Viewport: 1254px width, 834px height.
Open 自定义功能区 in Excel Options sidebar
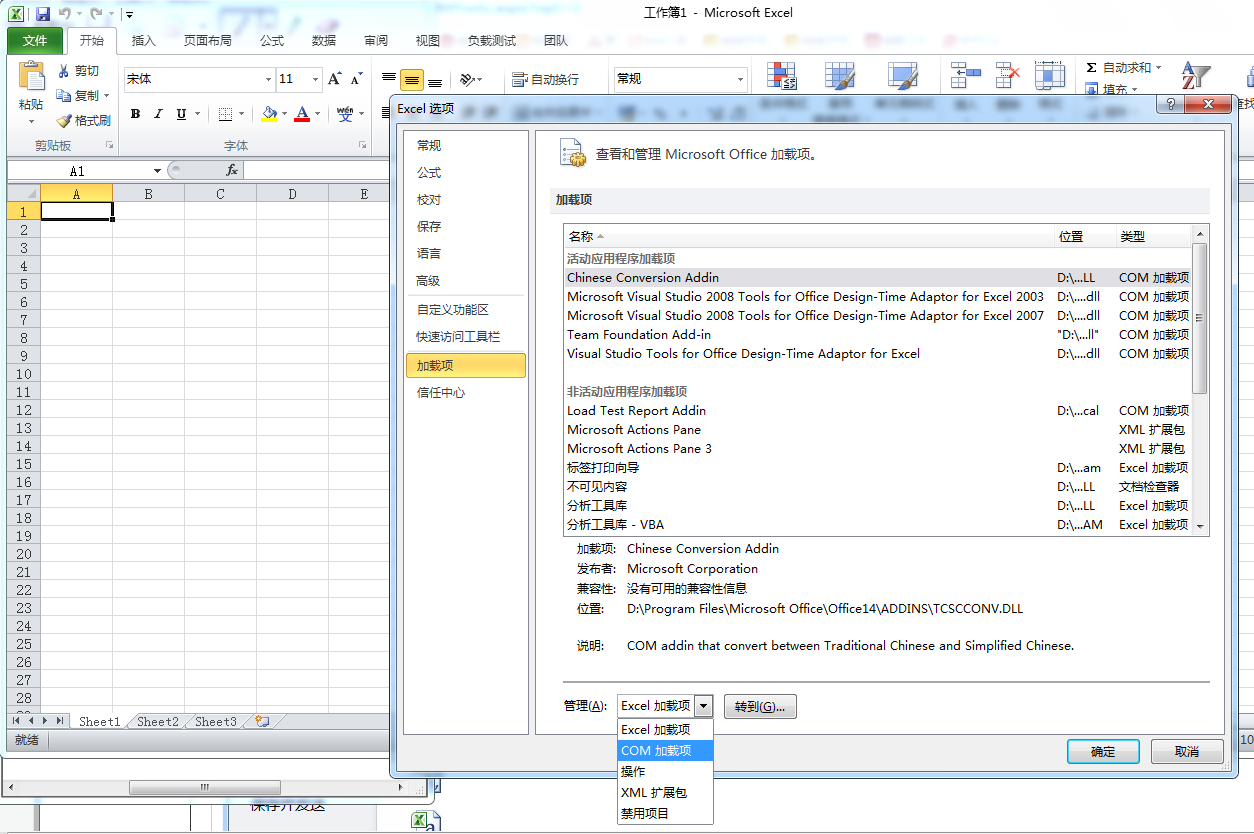tap(465, 310)
